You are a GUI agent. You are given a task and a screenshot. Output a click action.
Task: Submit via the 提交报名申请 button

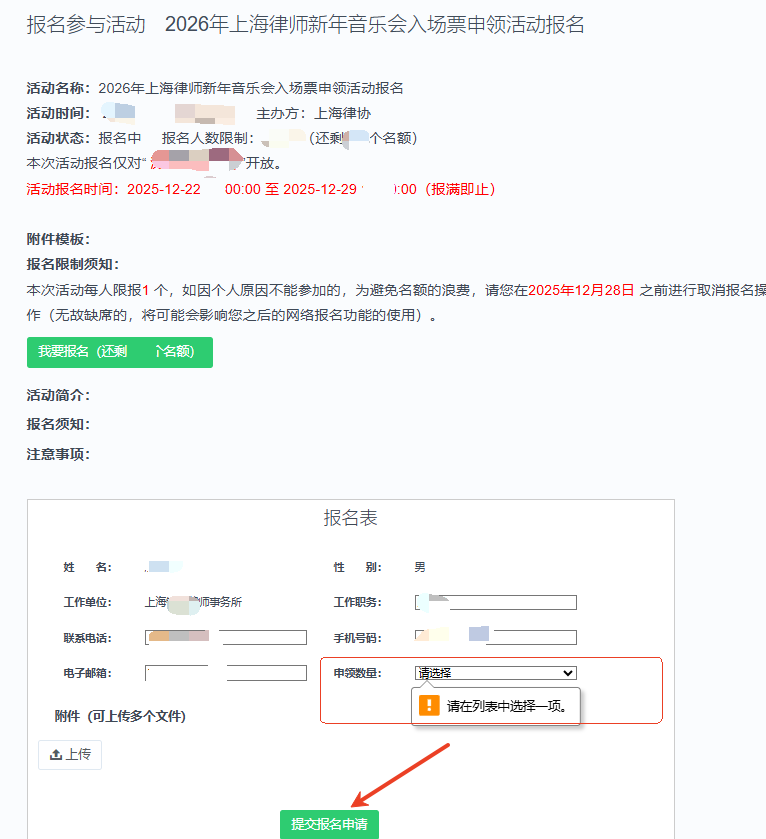click(x=329, y=824)
